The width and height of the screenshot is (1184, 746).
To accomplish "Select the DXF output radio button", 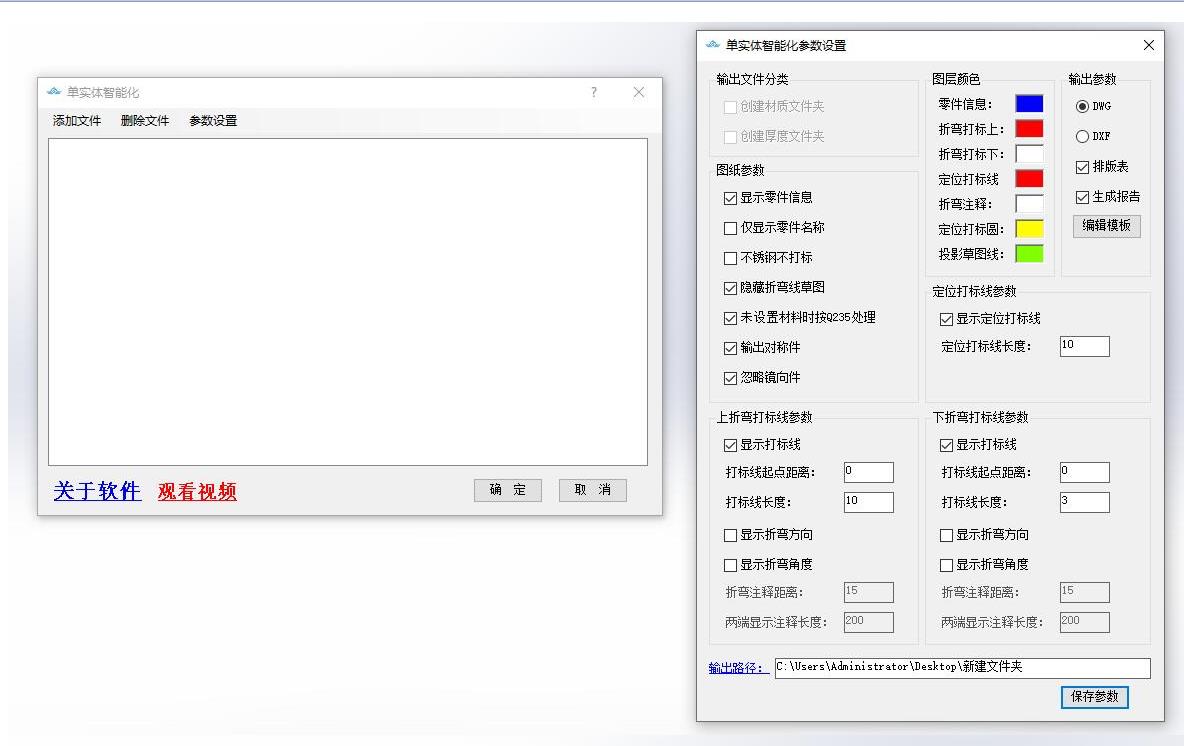I will 1082,137.
